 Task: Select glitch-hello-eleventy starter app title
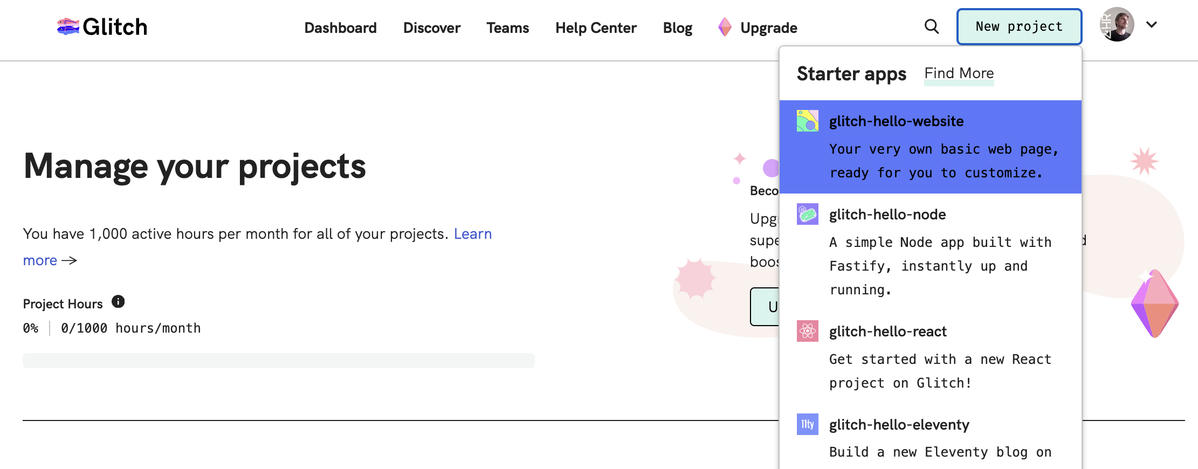point(899,425)
